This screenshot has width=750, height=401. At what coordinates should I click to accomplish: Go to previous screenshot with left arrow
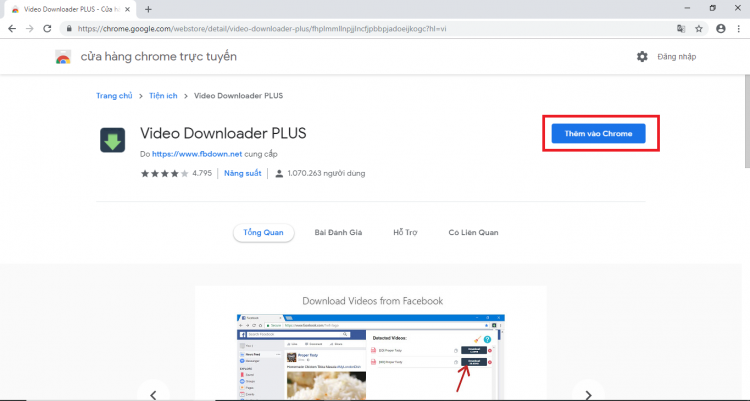(x=154, y=395)
